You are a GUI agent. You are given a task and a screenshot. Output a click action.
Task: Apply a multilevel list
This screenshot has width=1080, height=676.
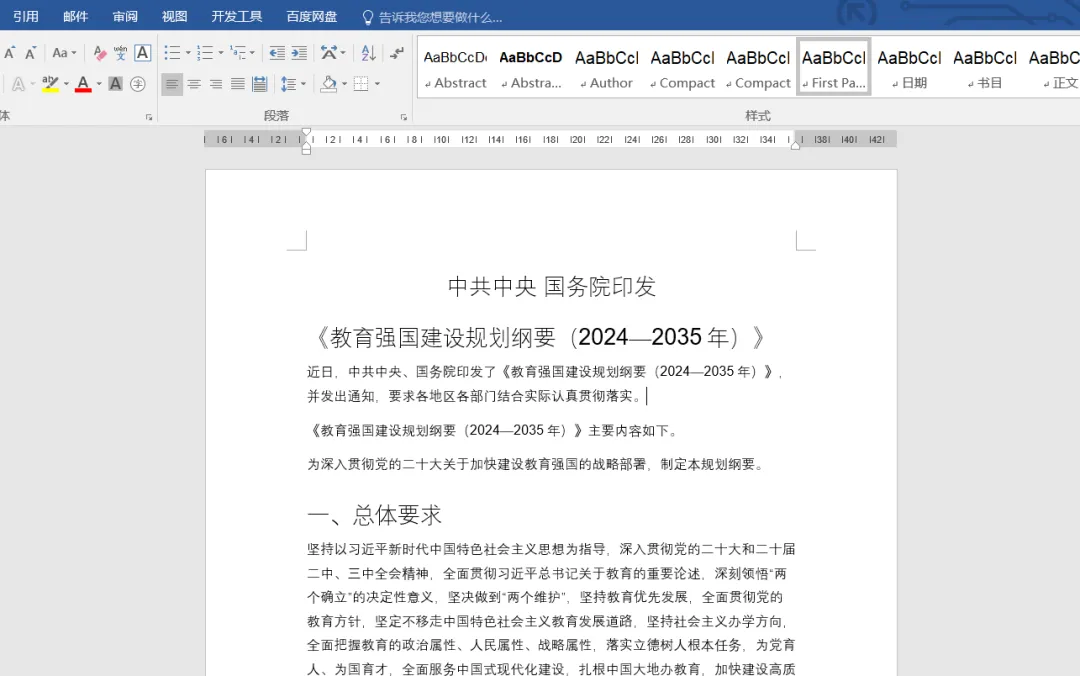pos(238,53)
